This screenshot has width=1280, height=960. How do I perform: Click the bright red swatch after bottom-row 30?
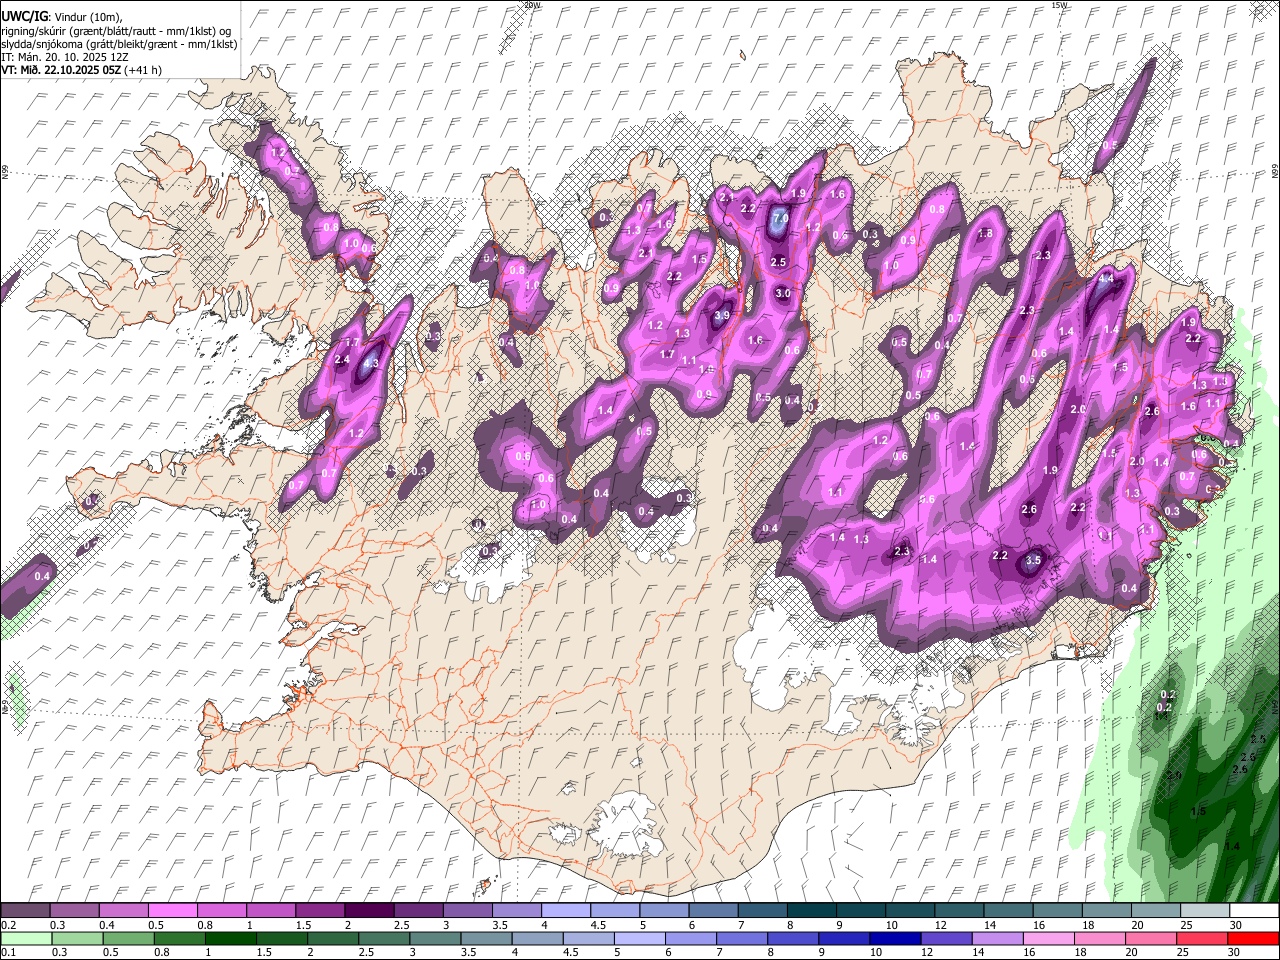pos(1253,938)
